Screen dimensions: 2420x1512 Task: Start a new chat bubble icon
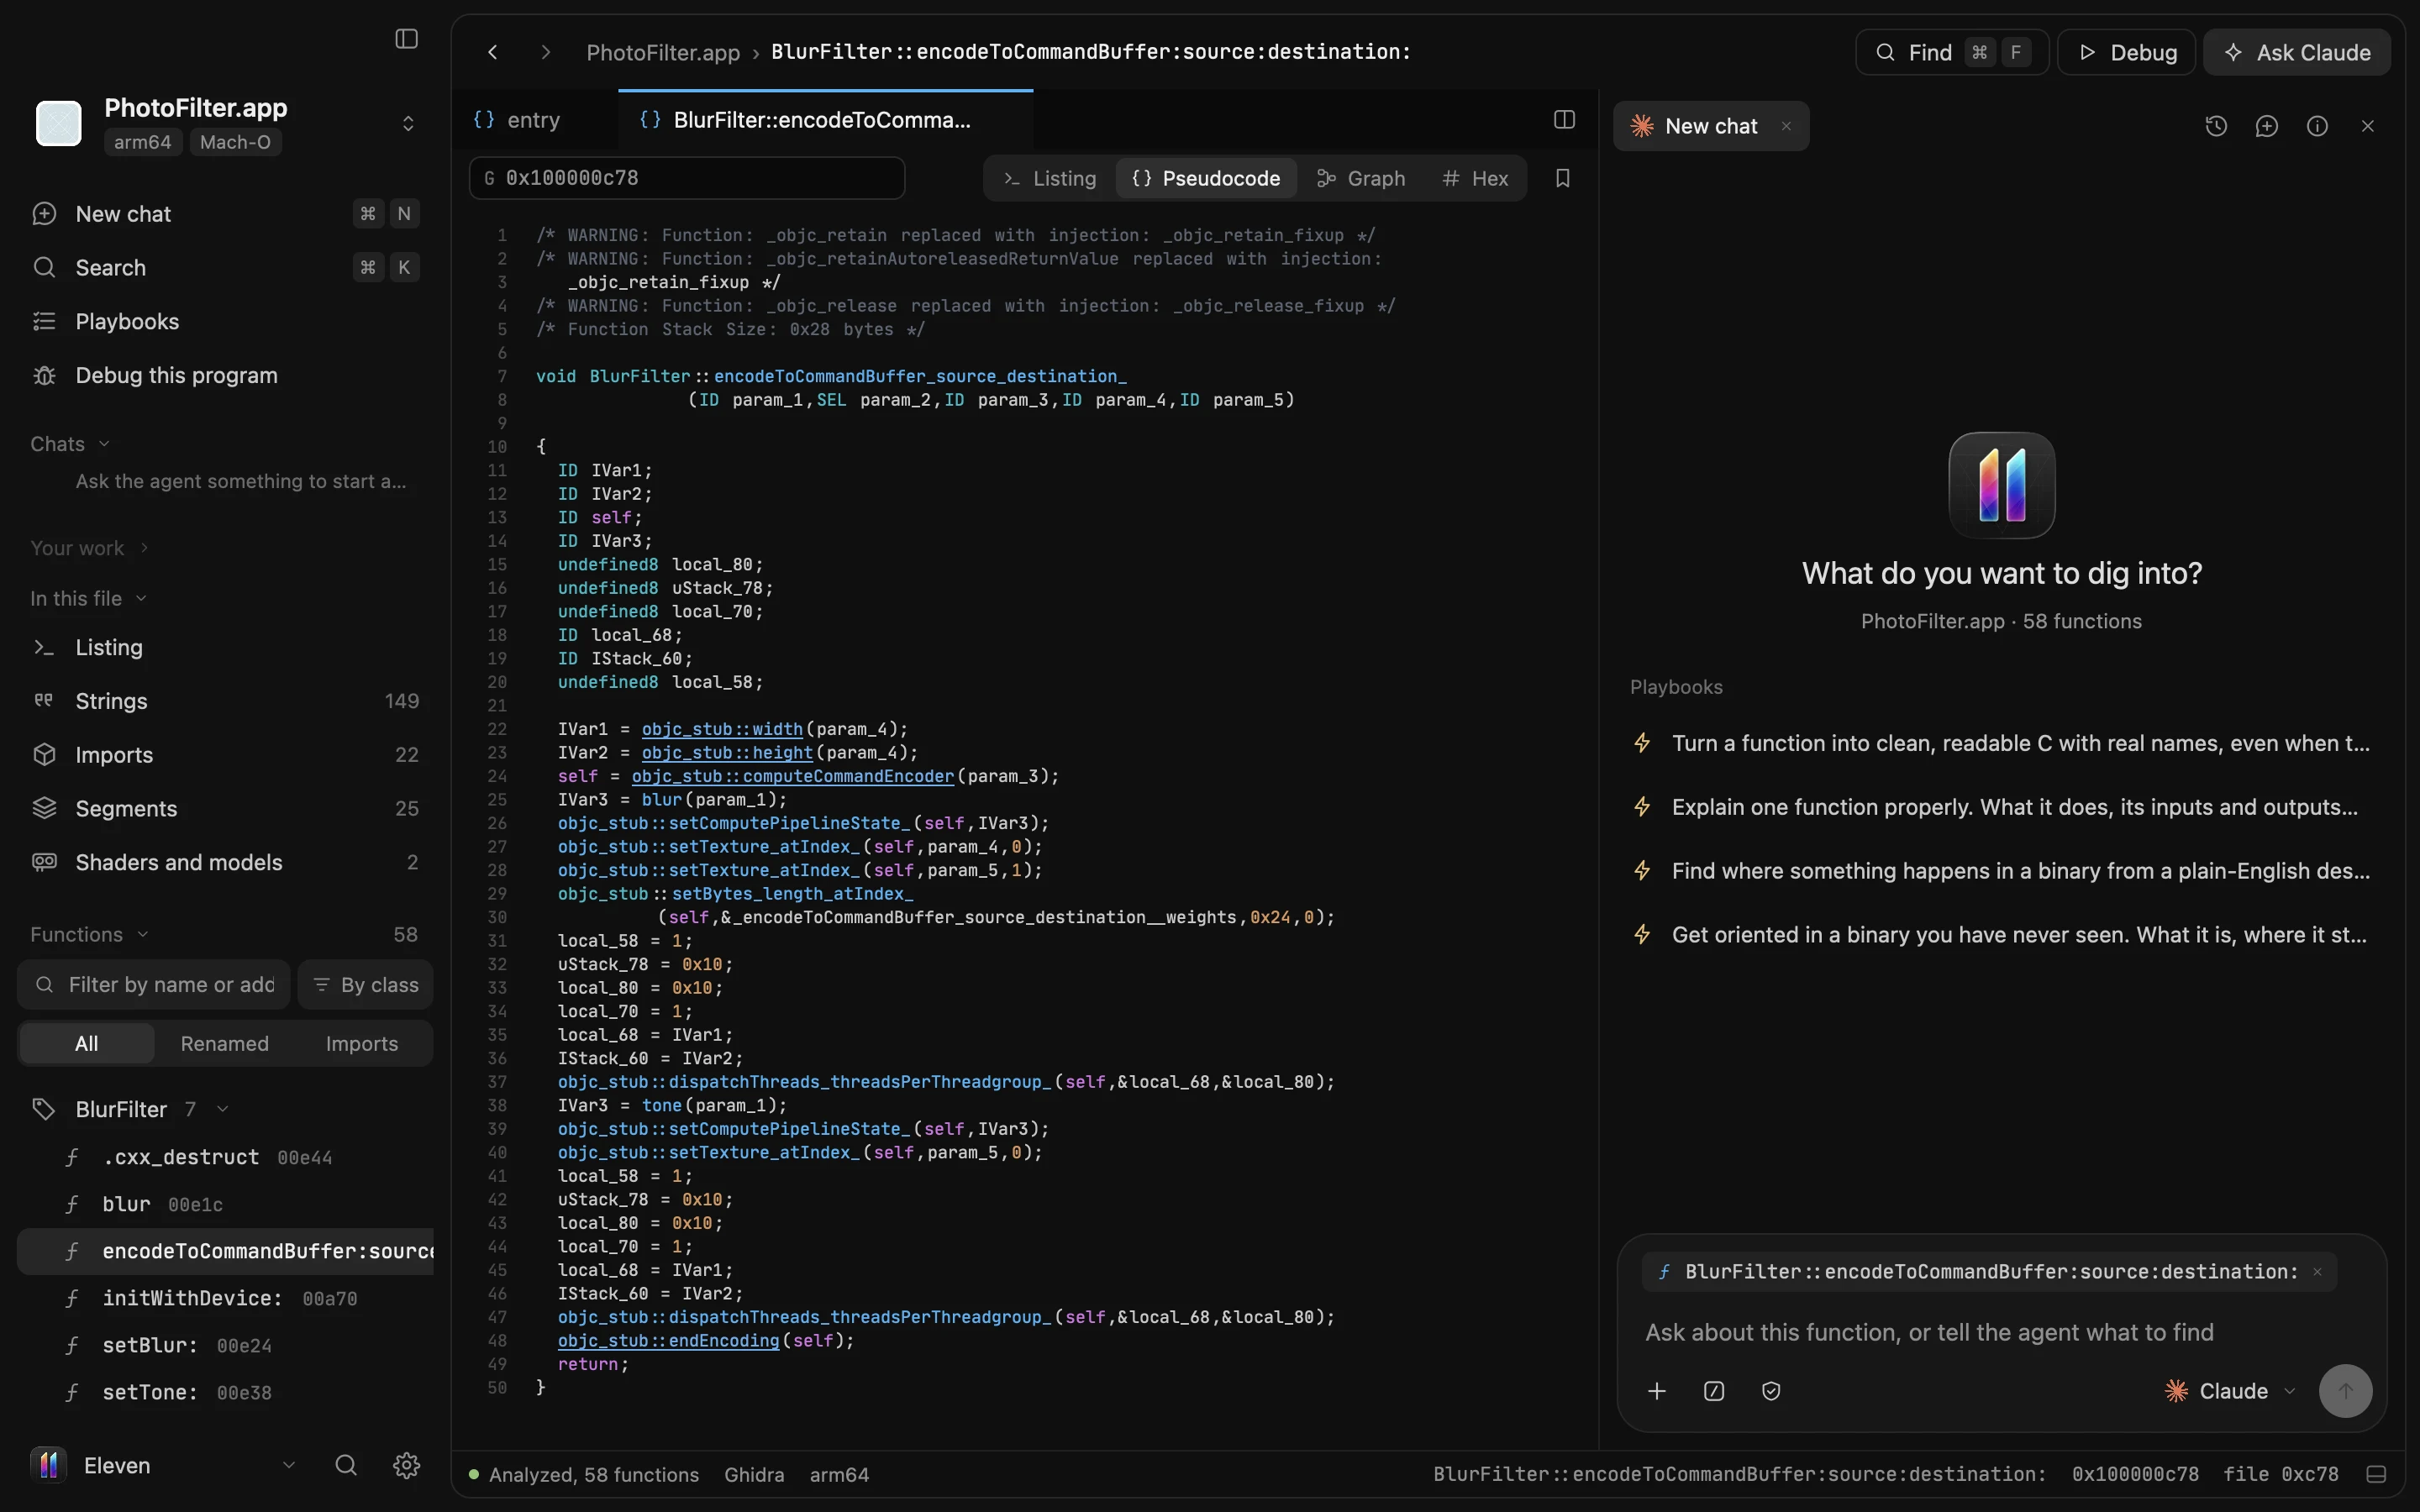(x=2267, y=126)
